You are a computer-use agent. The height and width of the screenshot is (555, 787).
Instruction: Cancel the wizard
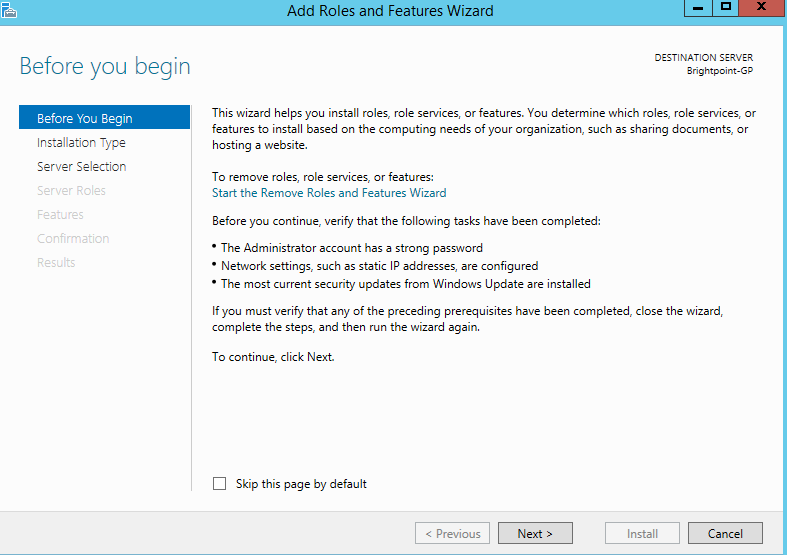click(725, 534)
